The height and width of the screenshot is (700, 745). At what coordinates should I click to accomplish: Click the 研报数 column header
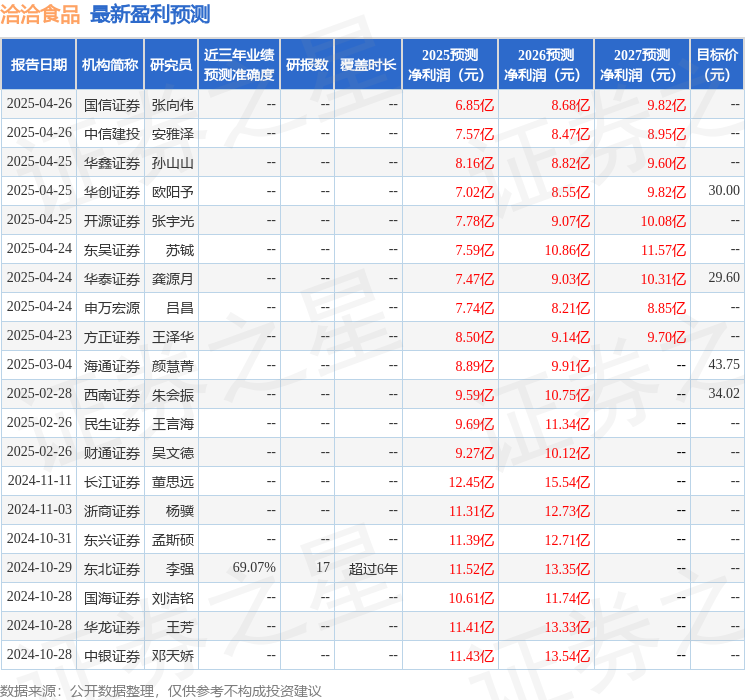(x=307, y=65)
